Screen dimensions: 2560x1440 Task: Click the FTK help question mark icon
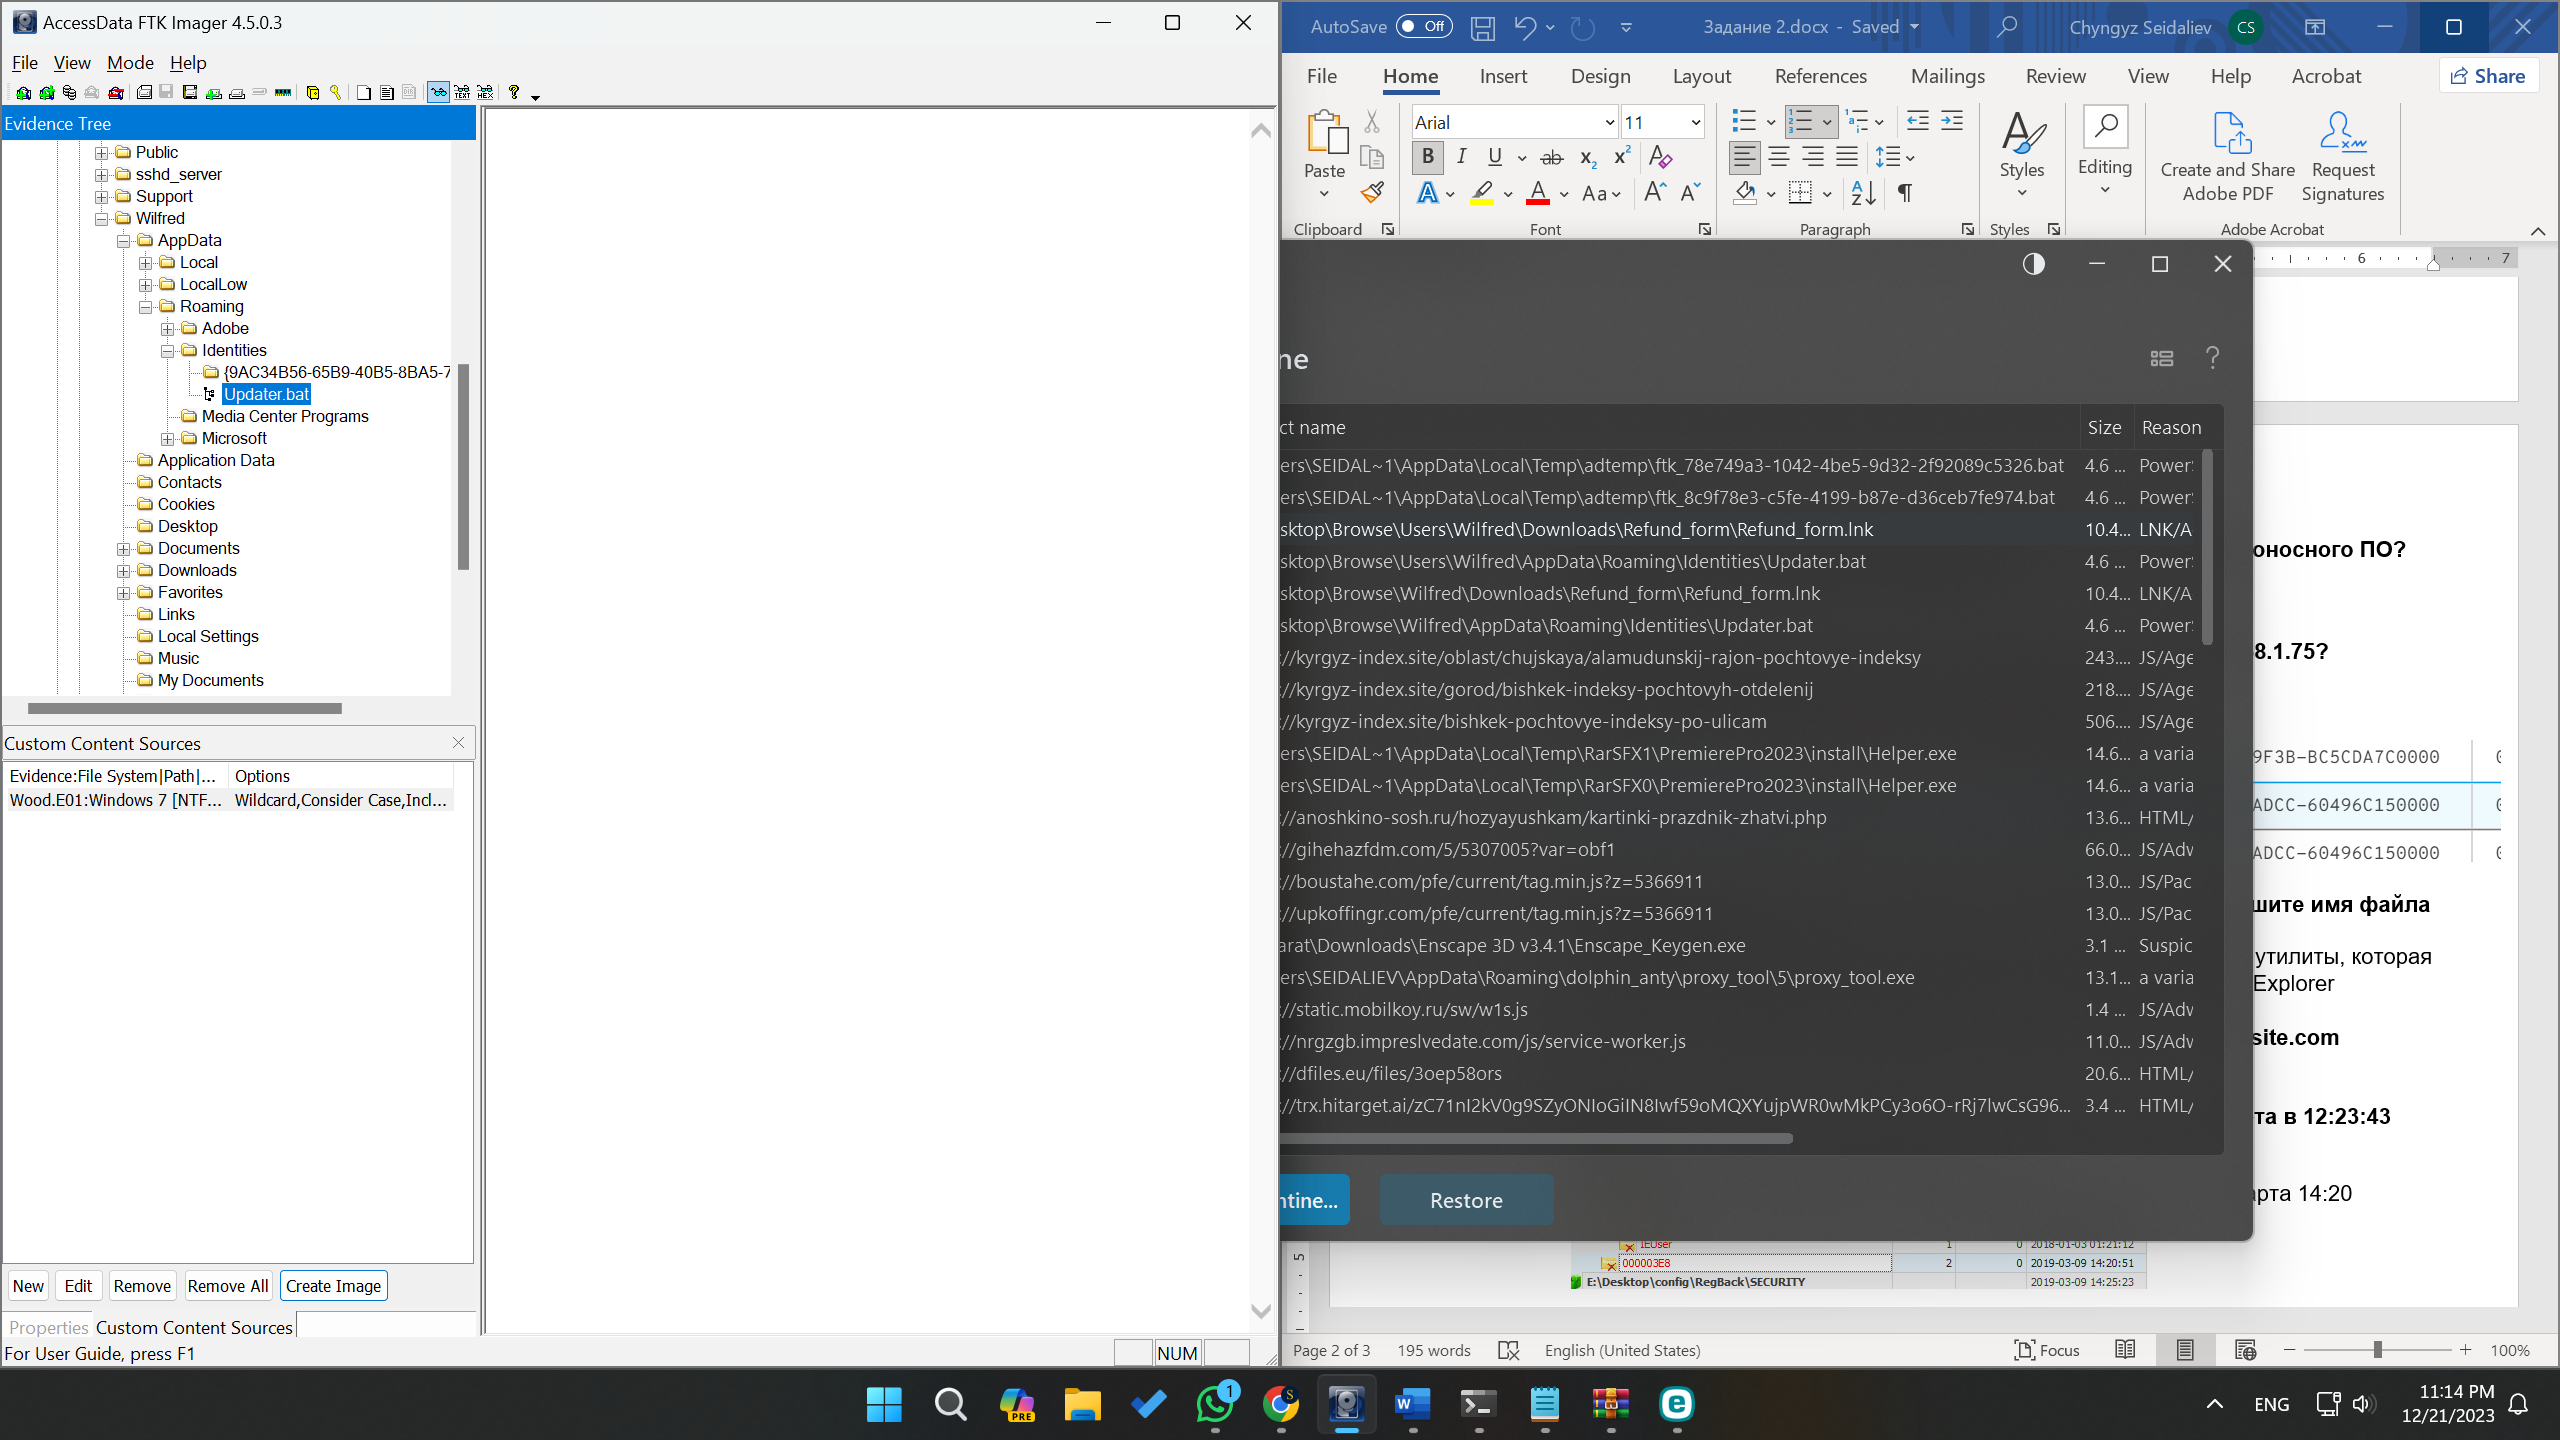click(x=514, y=93)
